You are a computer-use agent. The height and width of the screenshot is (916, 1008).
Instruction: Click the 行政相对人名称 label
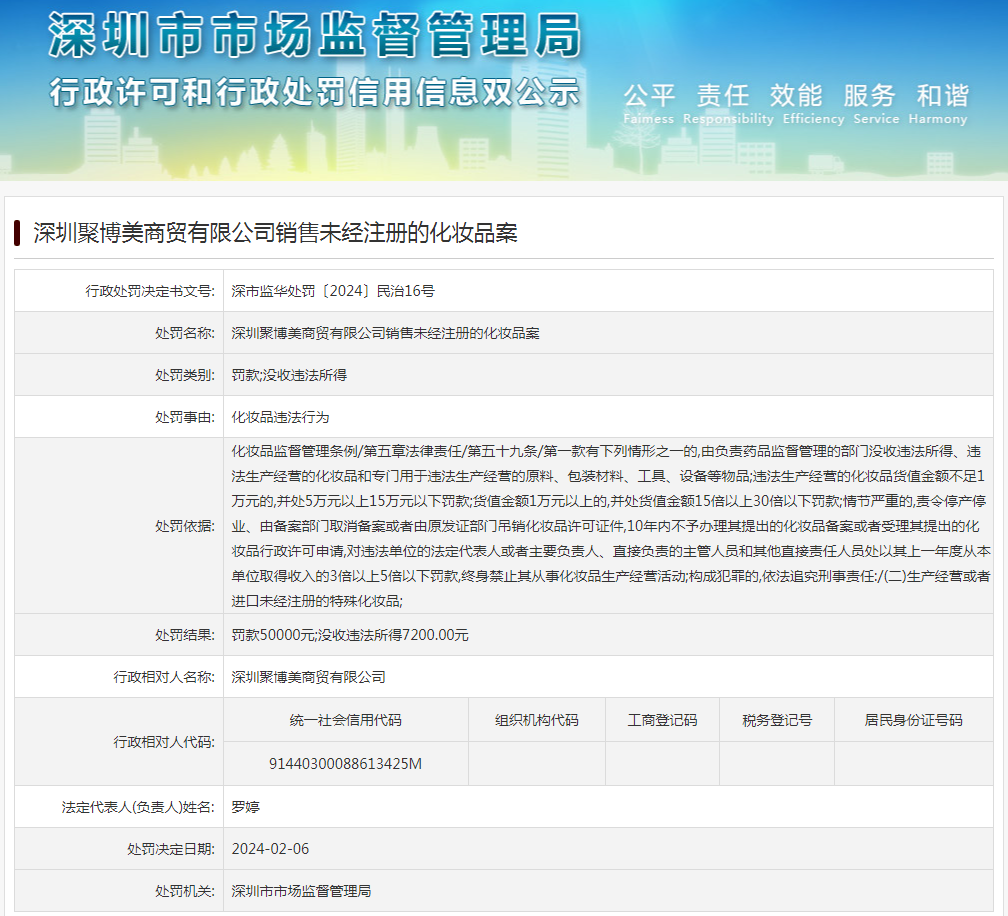point(164,677)
